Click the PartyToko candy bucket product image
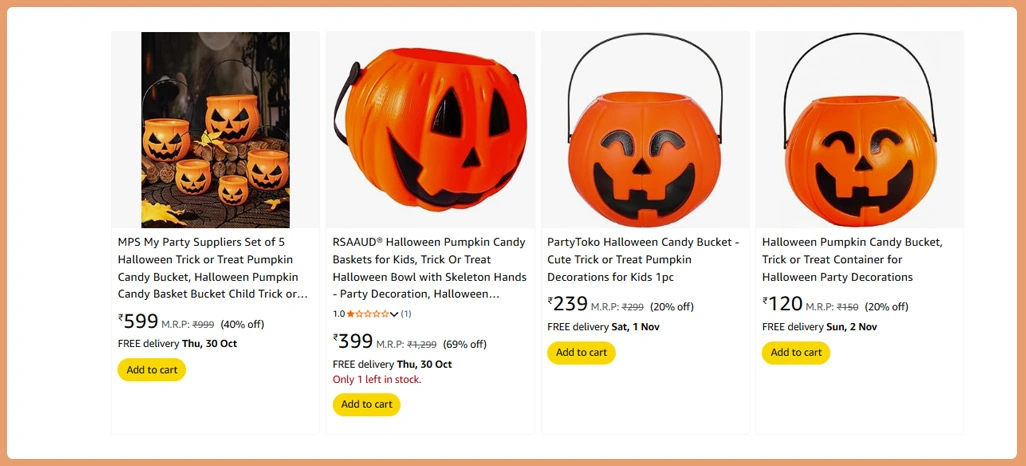 click(645, 130)
